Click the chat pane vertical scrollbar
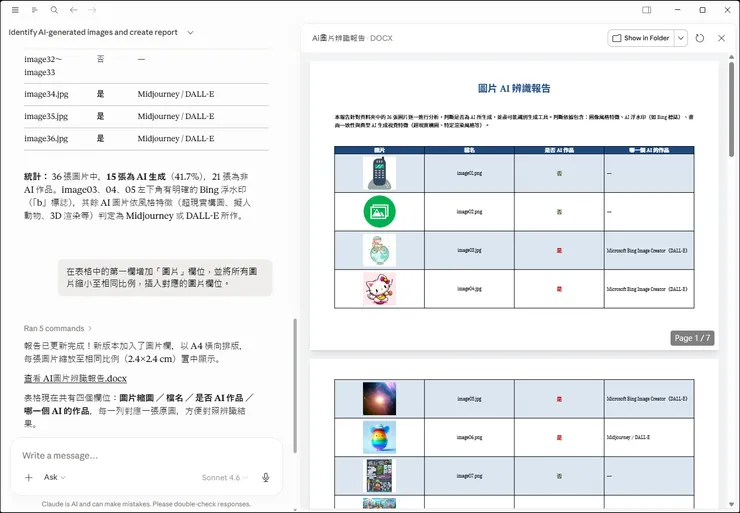This screenshot has width=740, height=513. pos(295,386)
